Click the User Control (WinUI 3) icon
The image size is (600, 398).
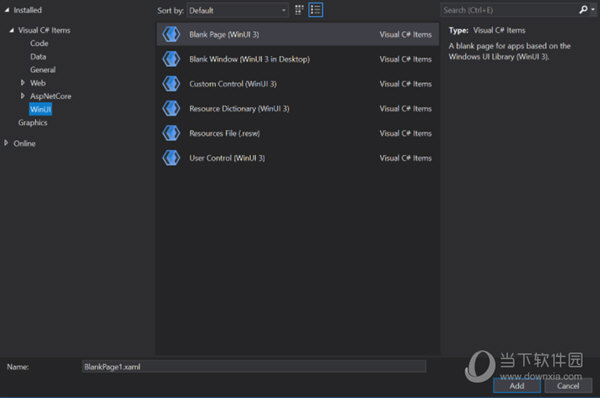click(171, 158)
